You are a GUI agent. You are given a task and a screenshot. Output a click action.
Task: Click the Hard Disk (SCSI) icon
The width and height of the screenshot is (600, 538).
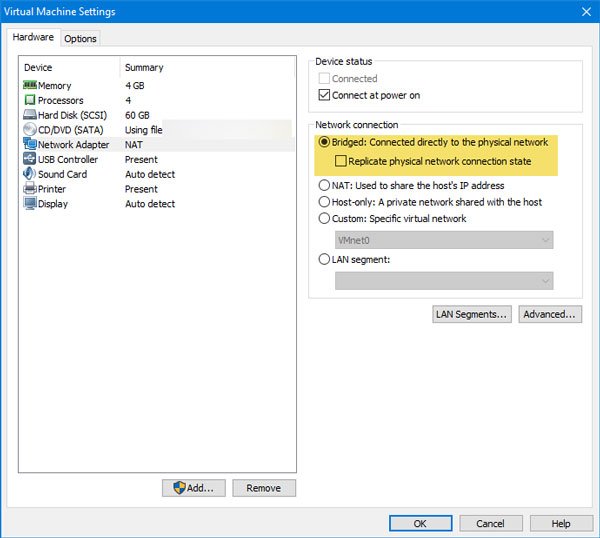pyautogui.click(x=29, y=115)
